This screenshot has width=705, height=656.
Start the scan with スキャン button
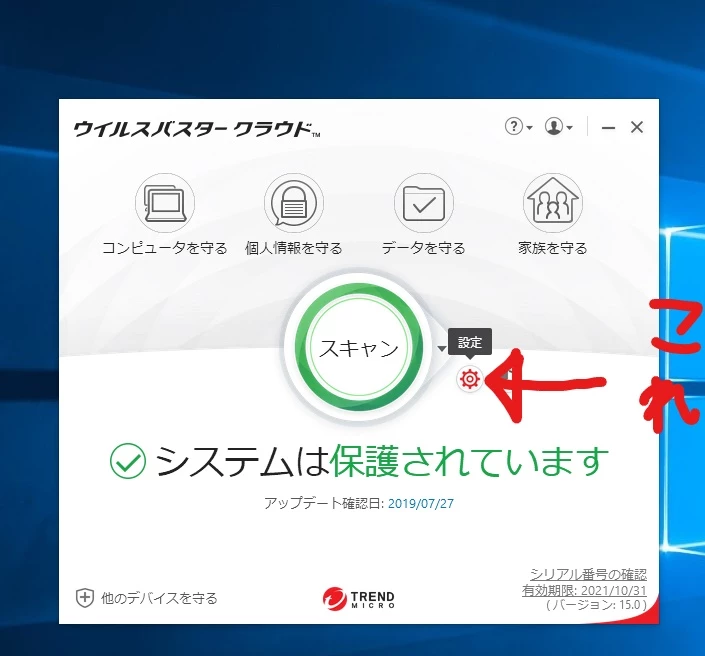click(359, 348)
